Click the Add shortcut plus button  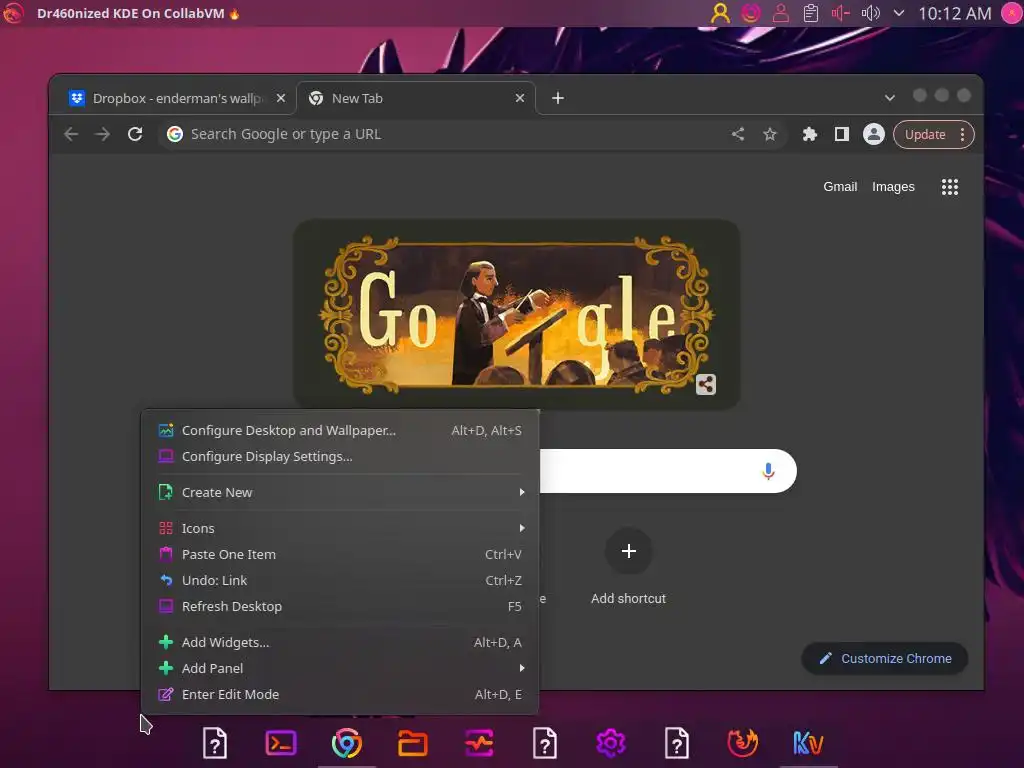628,551
